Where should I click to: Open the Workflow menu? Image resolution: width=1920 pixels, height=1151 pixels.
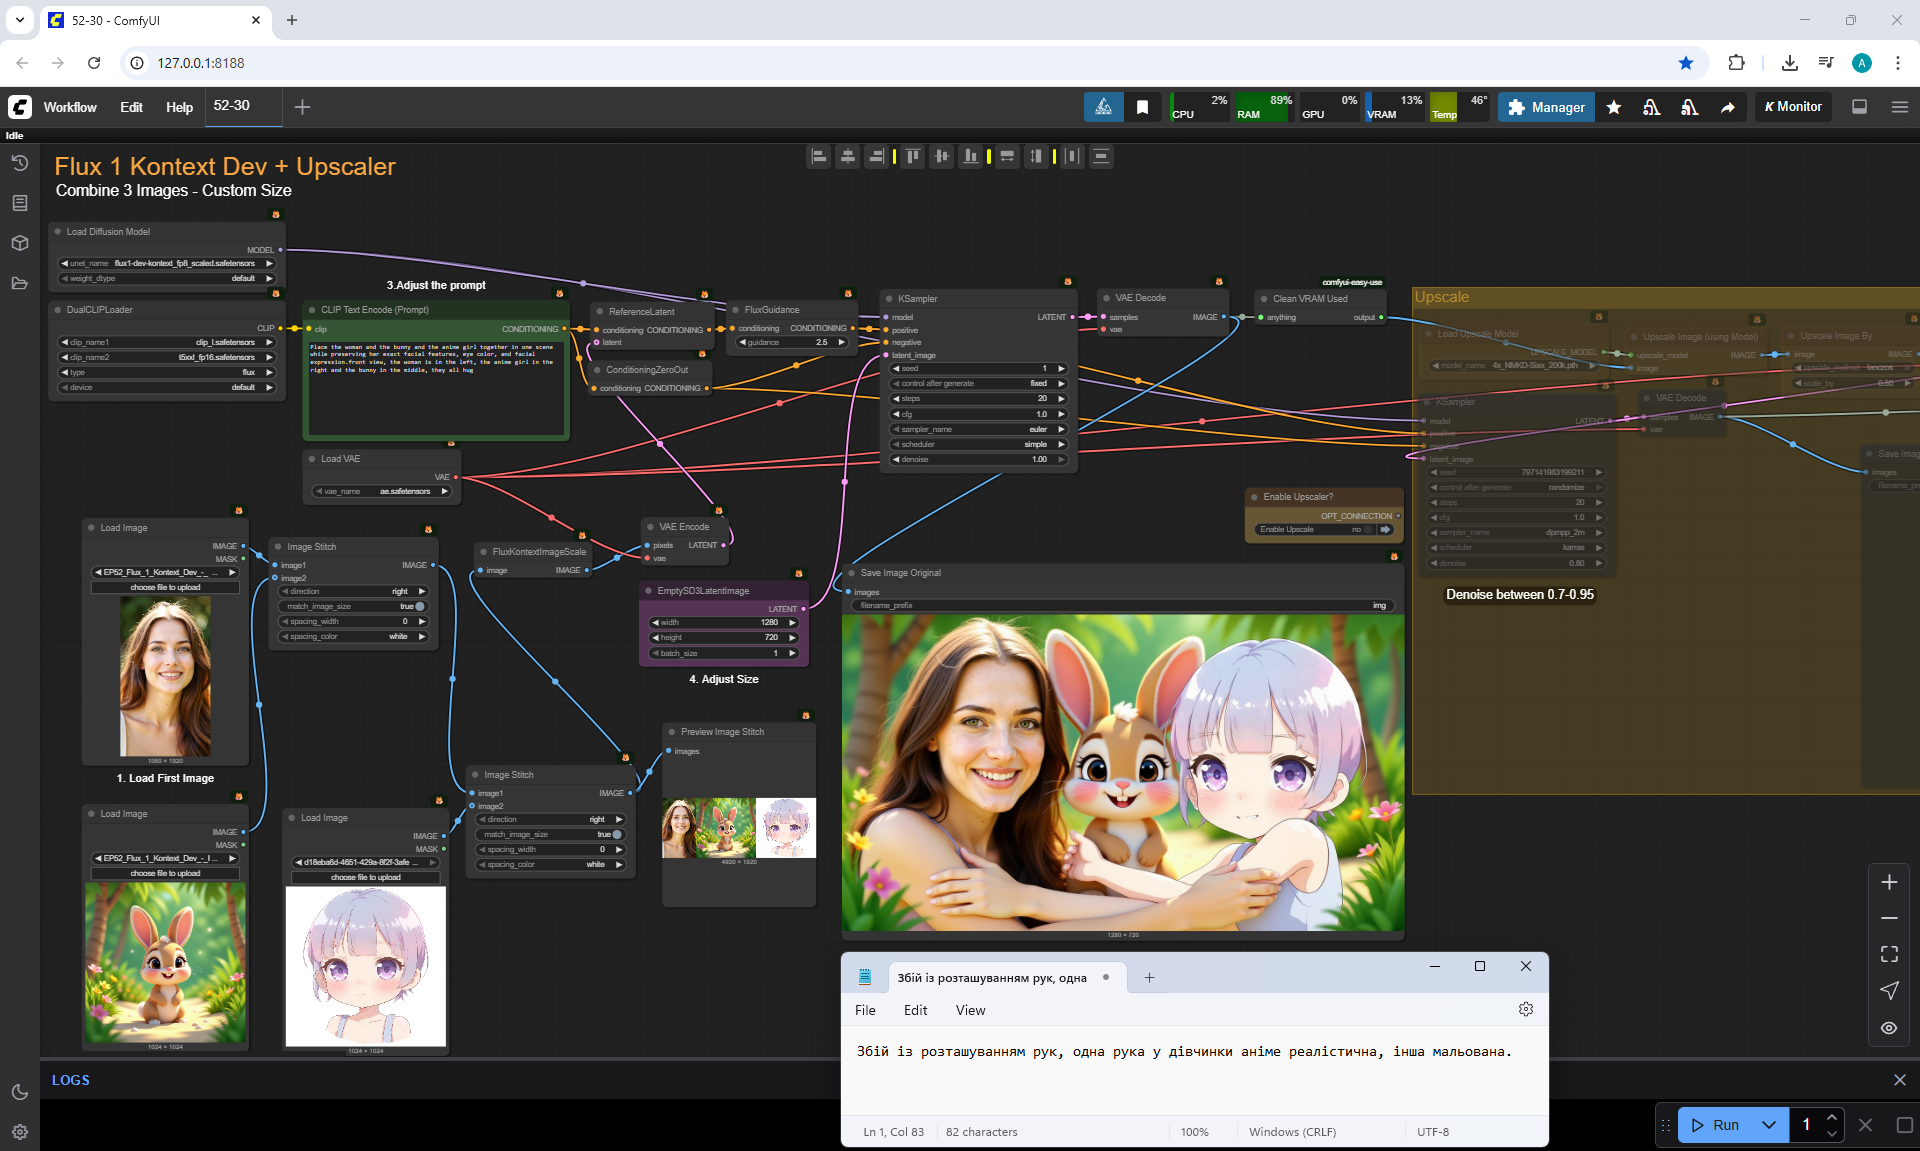tap(70, 107)
